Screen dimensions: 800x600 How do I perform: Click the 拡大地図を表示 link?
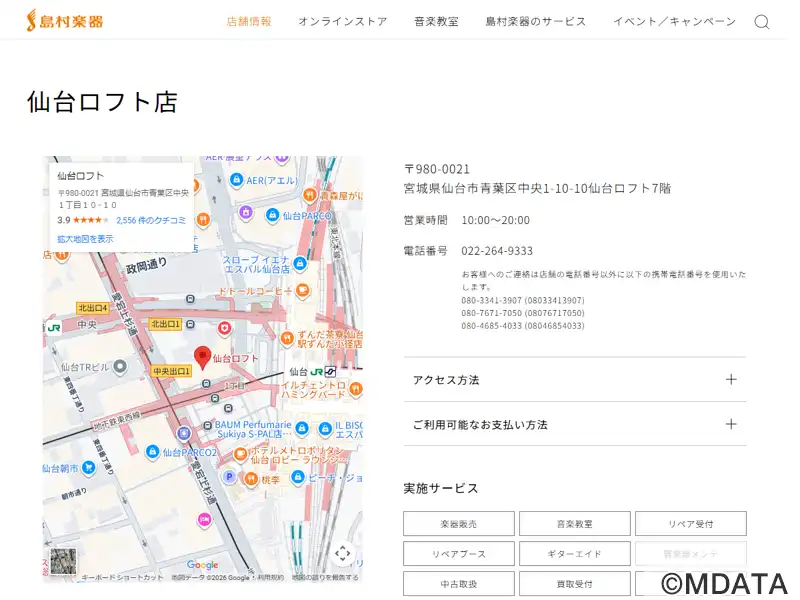click(85, 239)
